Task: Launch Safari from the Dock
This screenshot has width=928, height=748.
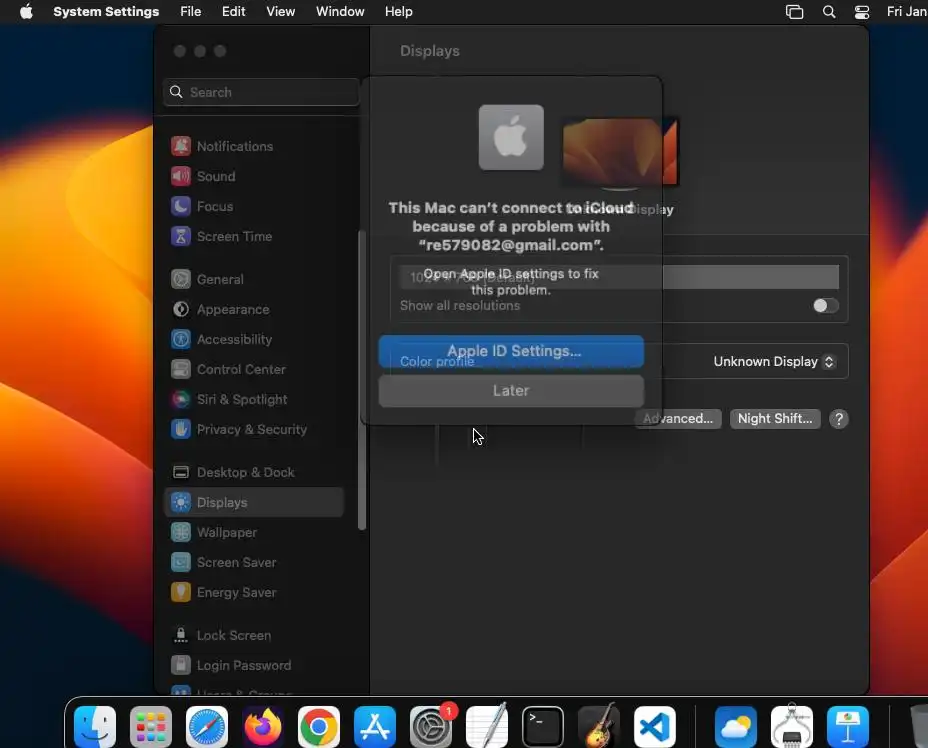Action: pyautogui.click(x=207, y=726)
